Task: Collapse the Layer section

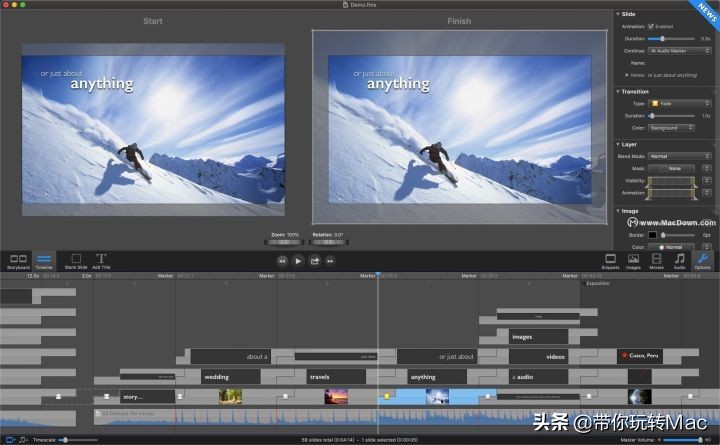Action: click(618, 144)
